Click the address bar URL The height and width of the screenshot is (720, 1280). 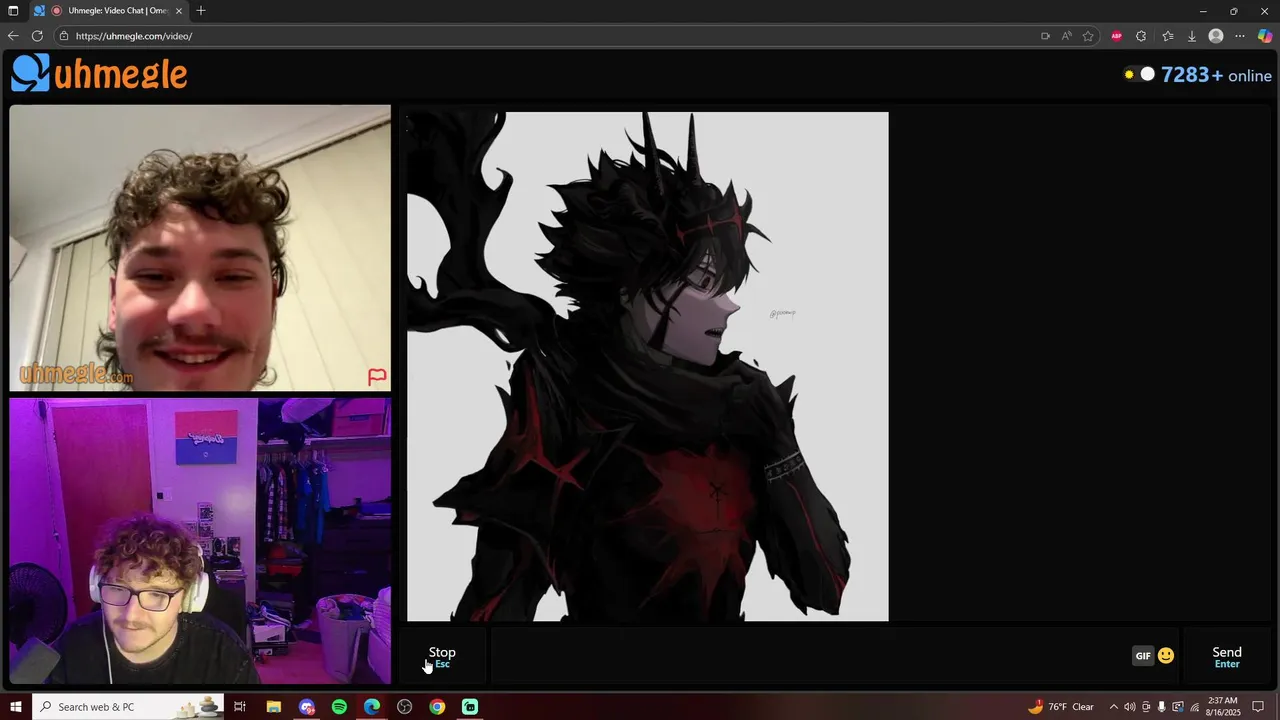click(x=134, y=36)
